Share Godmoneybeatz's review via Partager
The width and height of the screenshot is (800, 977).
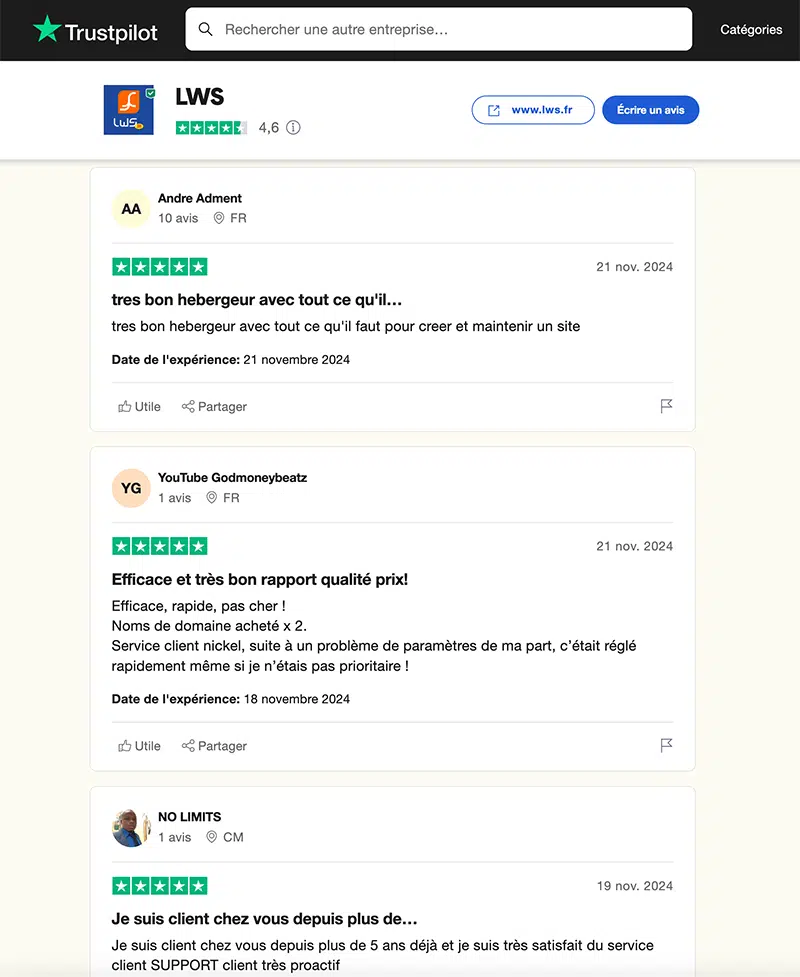coord(214,746)
